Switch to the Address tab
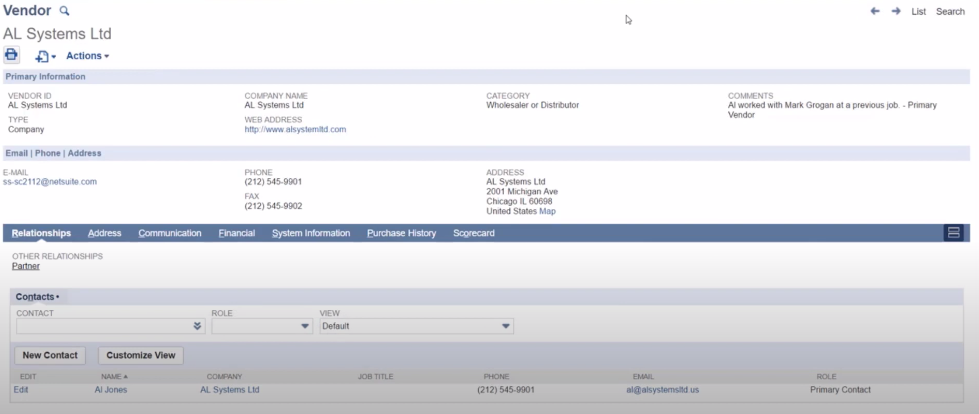Viewport: 979px width, 414px height. click(x=104, y=233)
